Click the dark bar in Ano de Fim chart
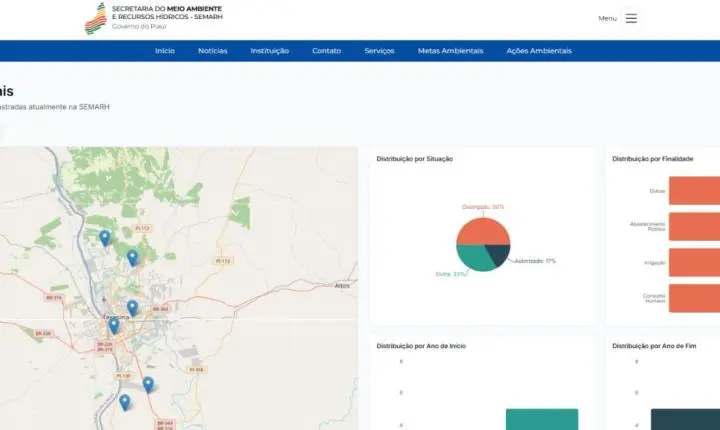This screenshot has height=430, width=720. [686, 419]
